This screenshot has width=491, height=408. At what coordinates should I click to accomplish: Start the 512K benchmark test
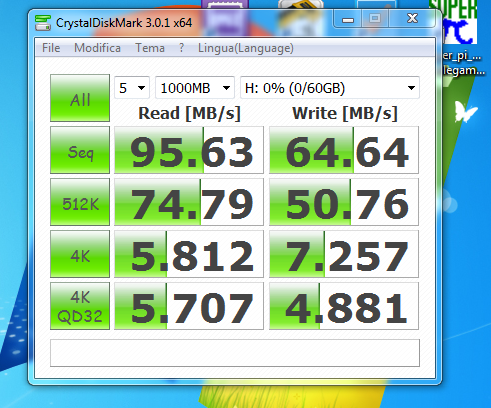(80, 202)
